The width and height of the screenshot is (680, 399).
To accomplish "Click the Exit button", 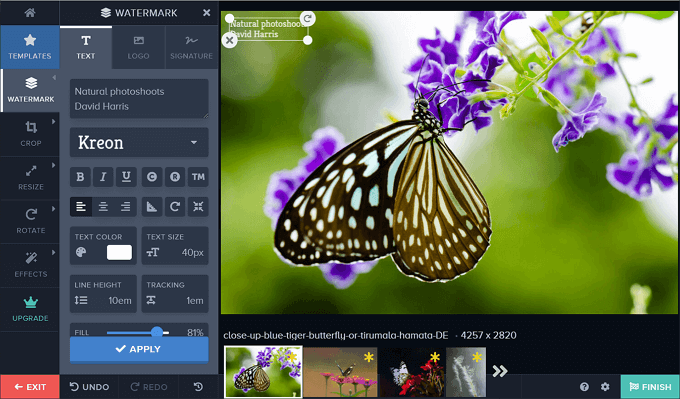I will [x=30, y=387].
